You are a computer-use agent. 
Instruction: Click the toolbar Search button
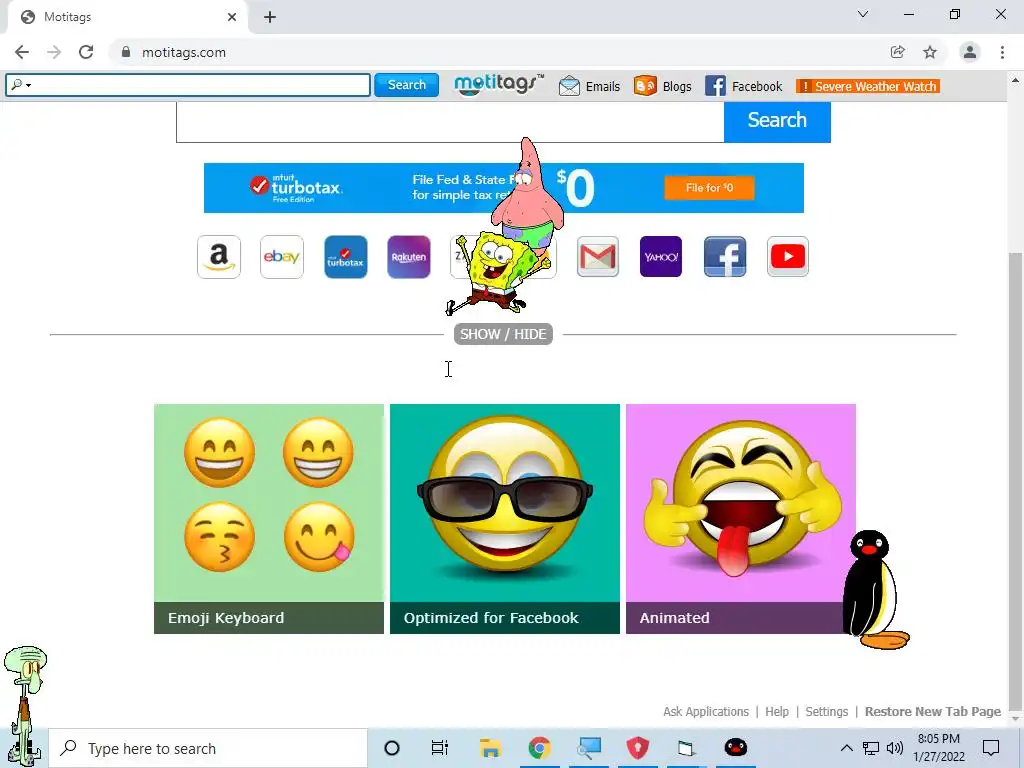[406, 85]
